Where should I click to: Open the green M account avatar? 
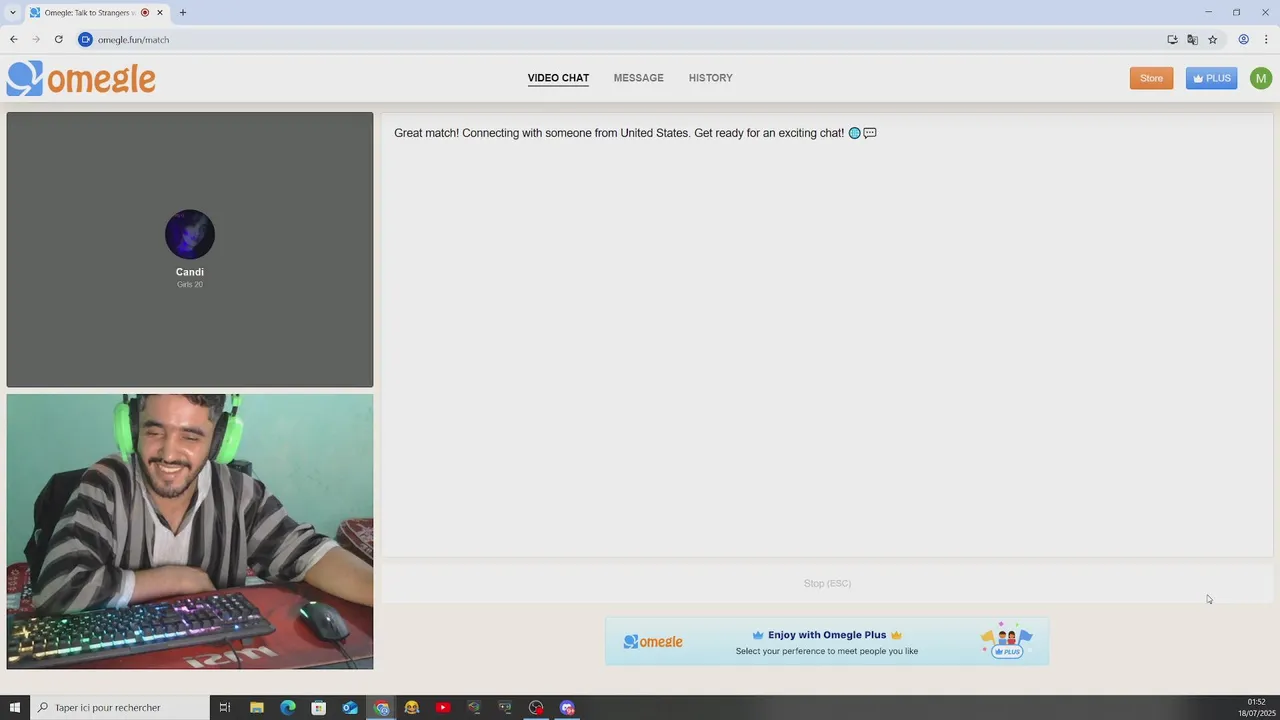pyautogui.click(x=1261, y=78)
